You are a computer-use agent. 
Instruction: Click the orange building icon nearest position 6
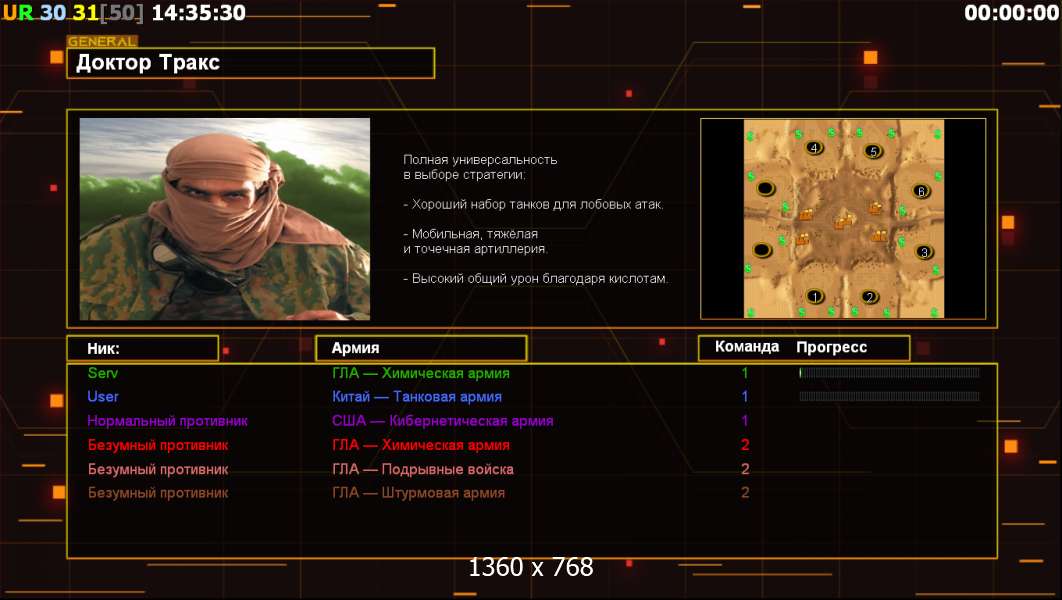[875, 207]
